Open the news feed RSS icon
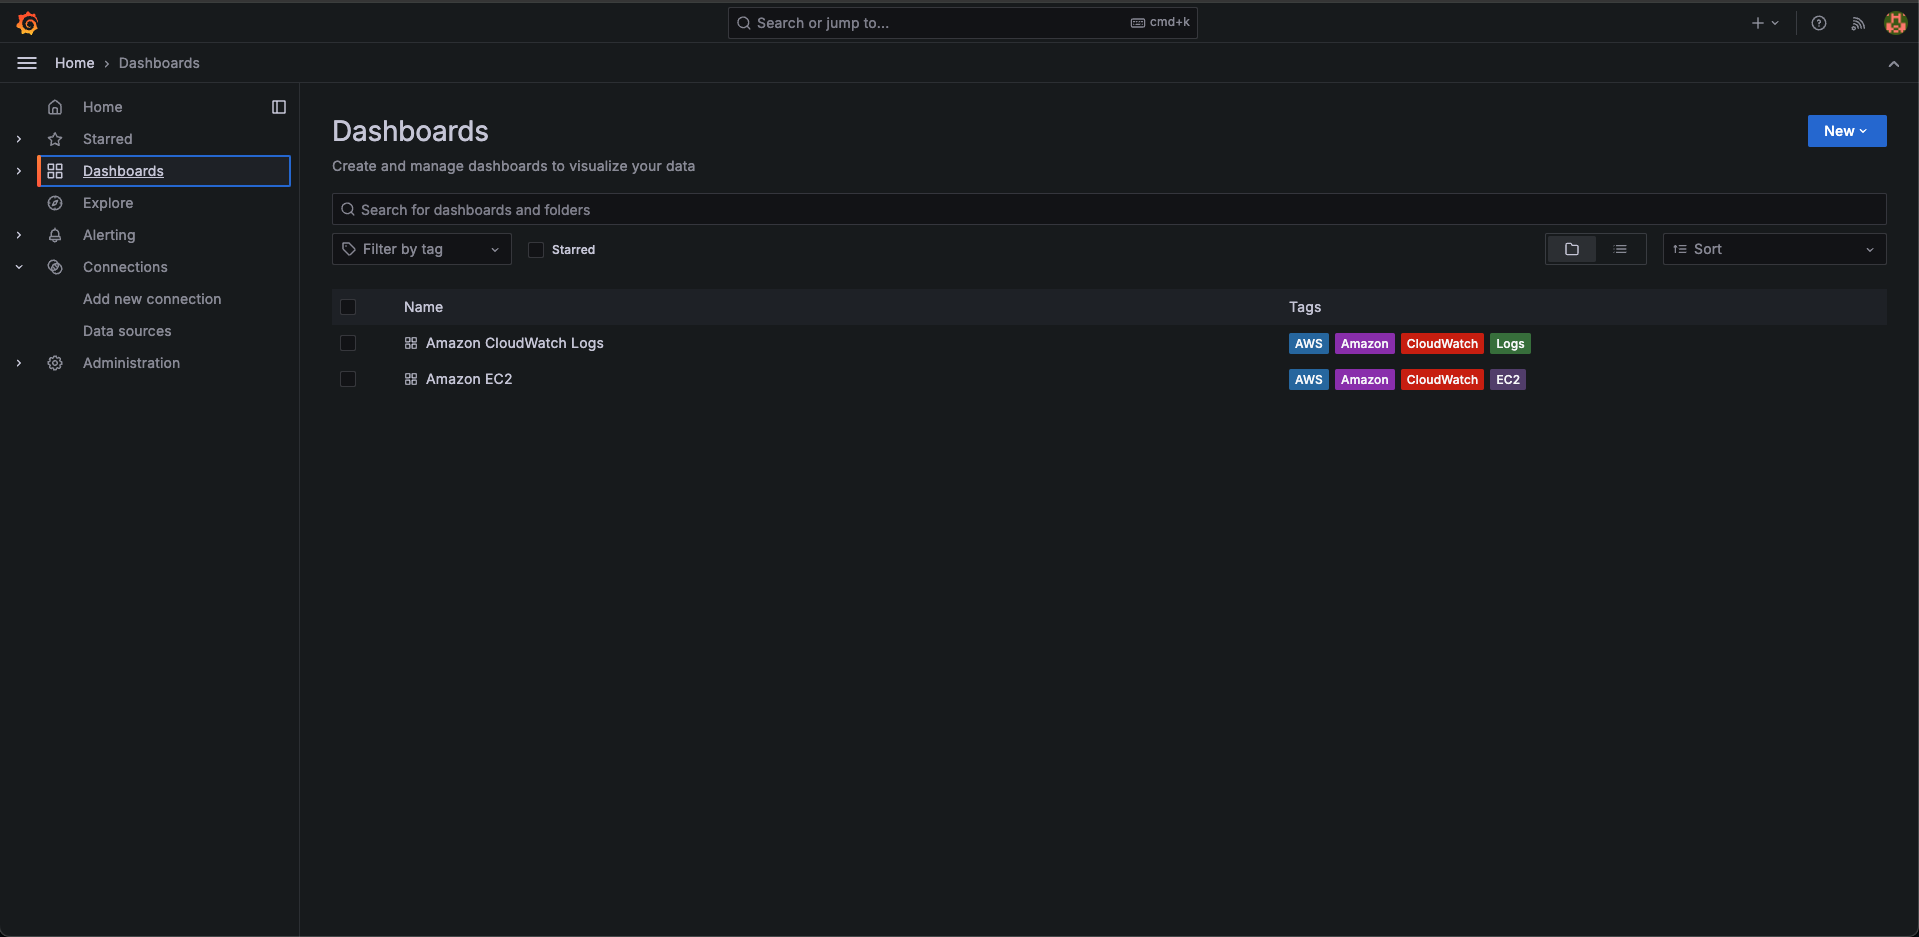 [x=1858, y=23]
